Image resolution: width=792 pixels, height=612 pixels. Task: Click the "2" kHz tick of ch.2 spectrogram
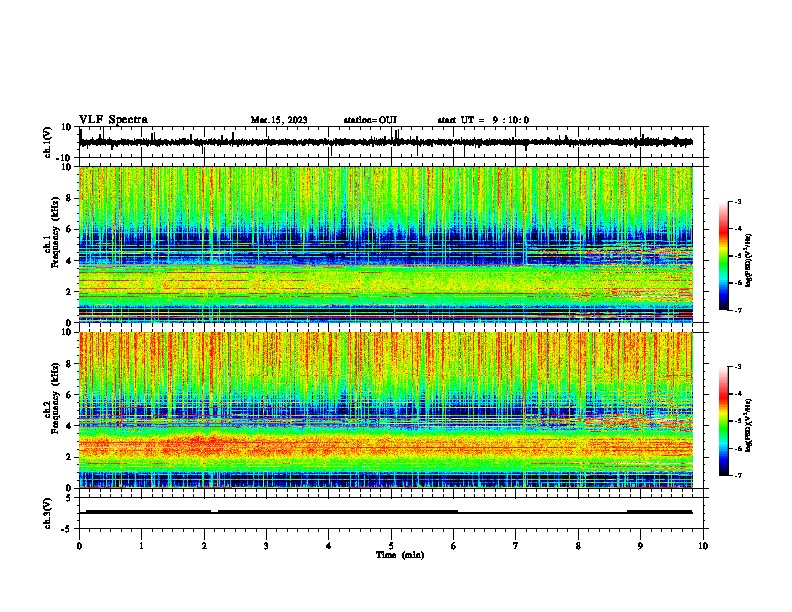[x=69, y=457]
